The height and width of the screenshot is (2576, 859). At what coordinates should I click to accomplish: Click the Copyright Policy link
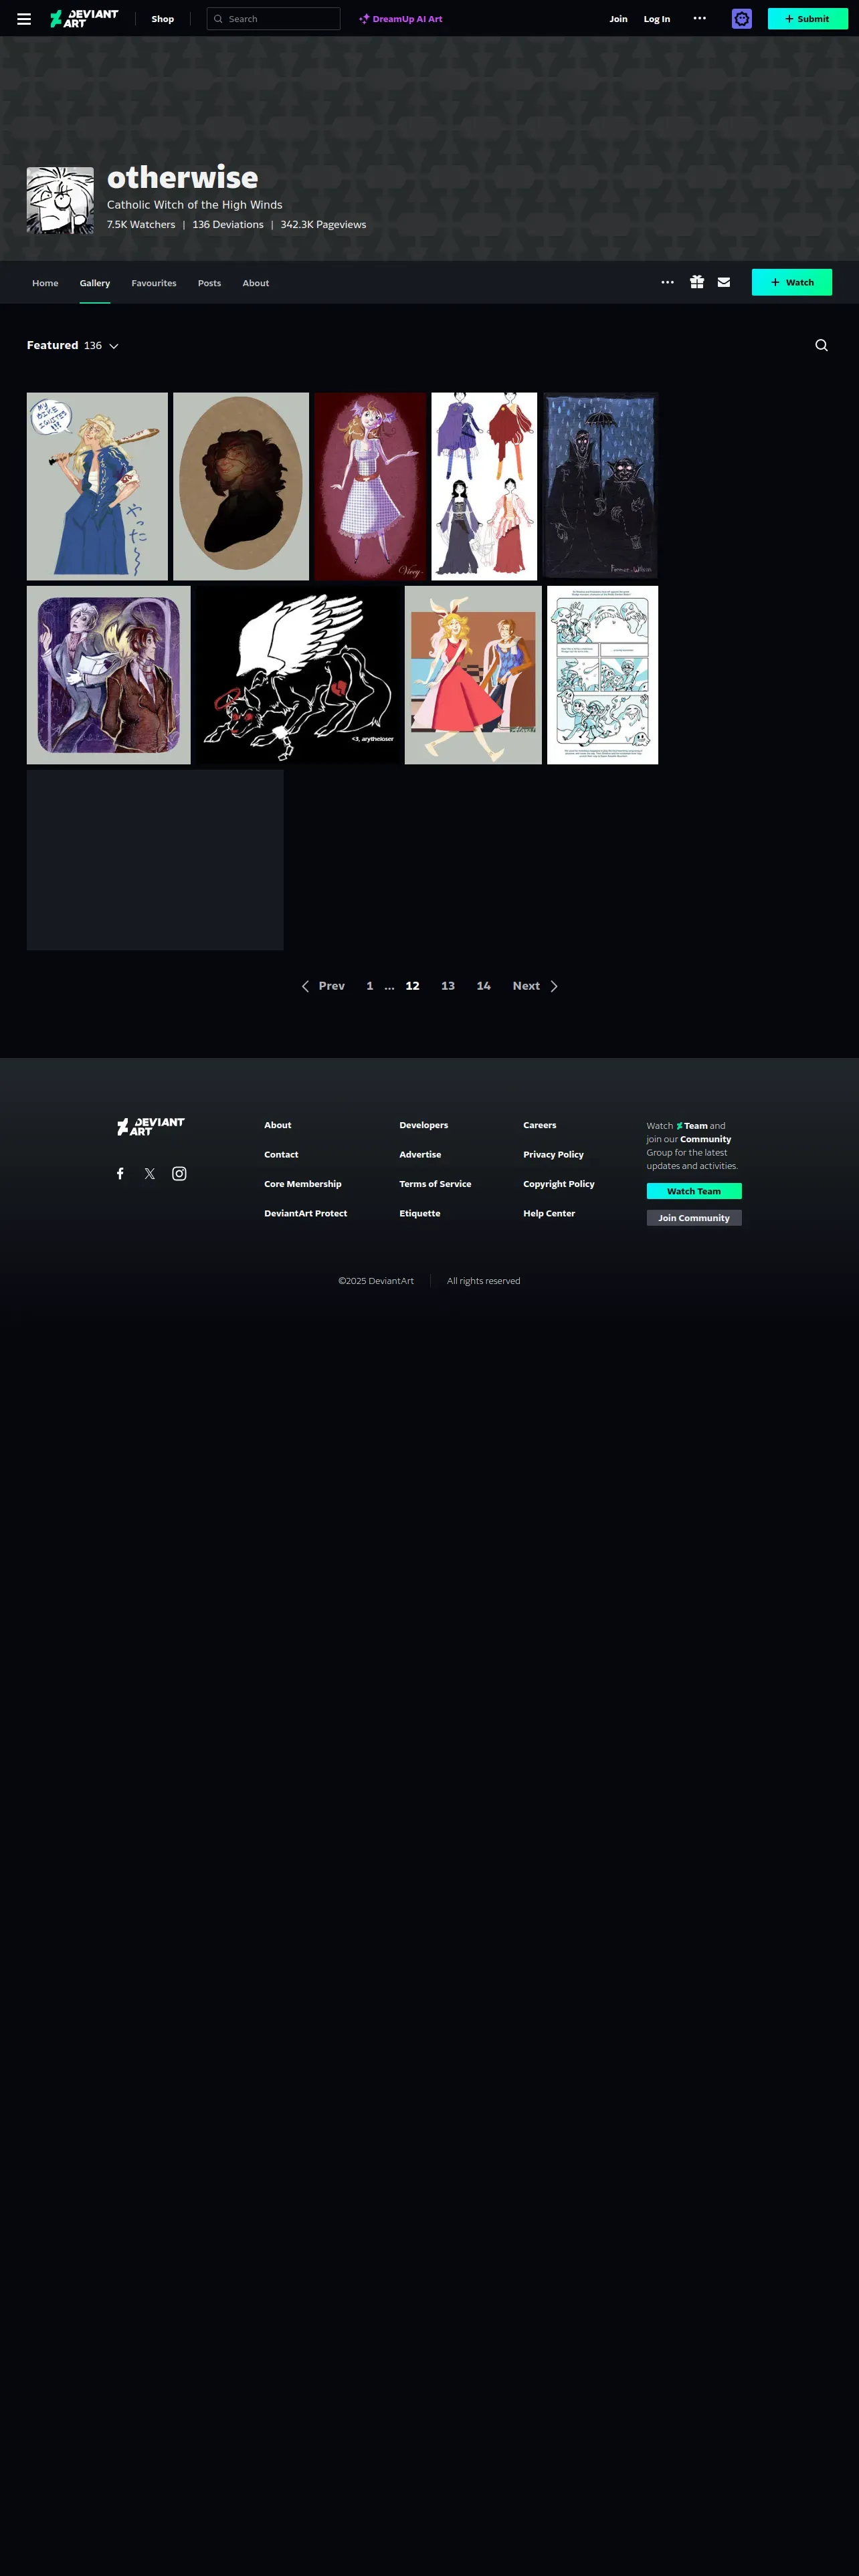coord(559,1184)
